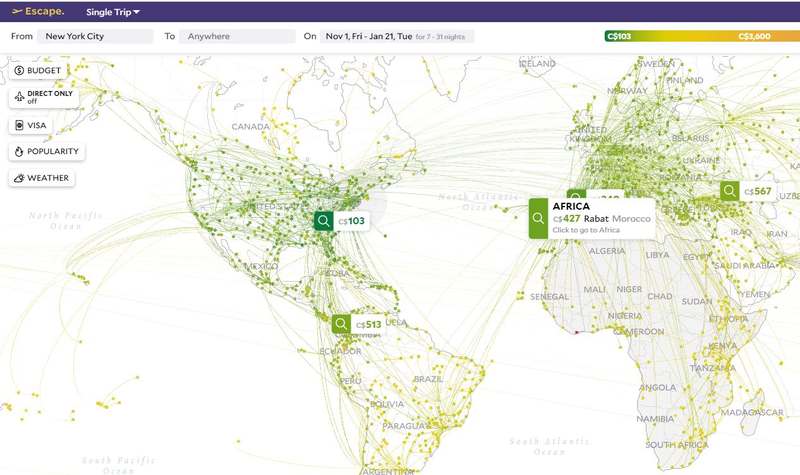This screenshot has width=800, height=475.
Task: Click the ALGERIA map label
Action: [x=607, y=251]
